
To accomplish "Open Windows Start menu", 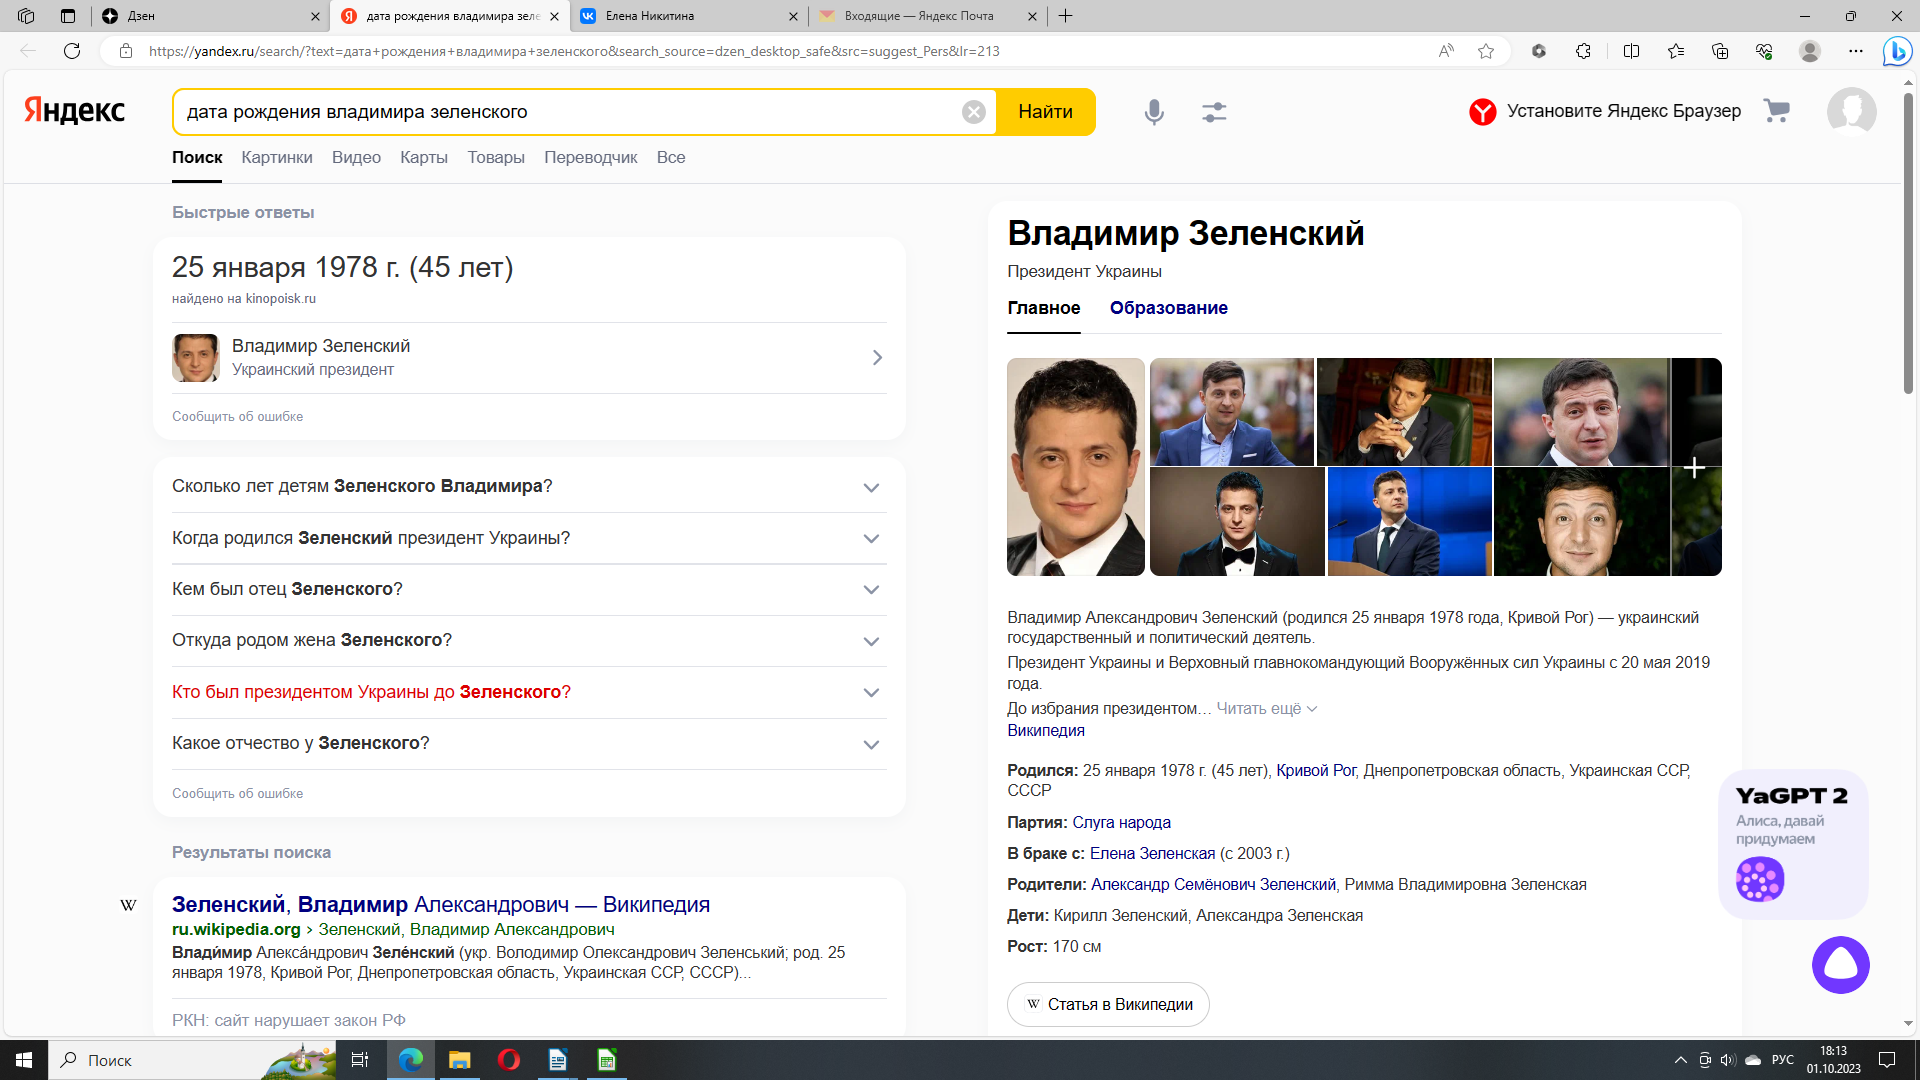I will [x=24, y=1060].
